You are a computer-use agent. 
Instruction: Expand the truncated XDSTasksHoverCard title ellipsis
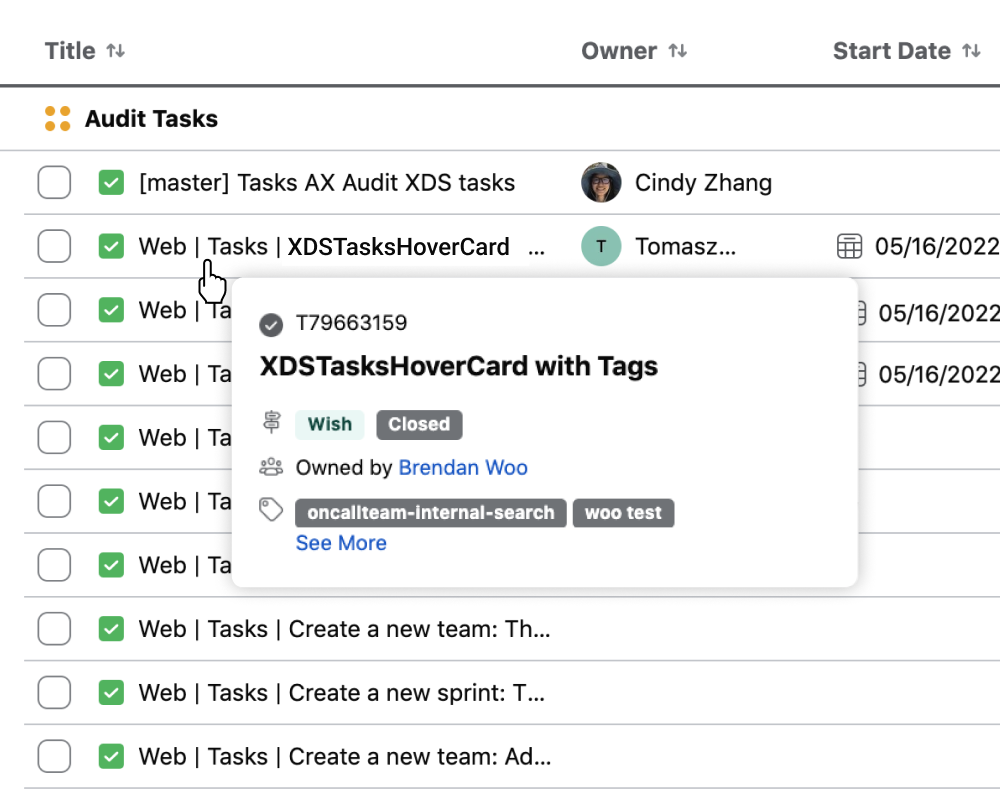(536, 248)
